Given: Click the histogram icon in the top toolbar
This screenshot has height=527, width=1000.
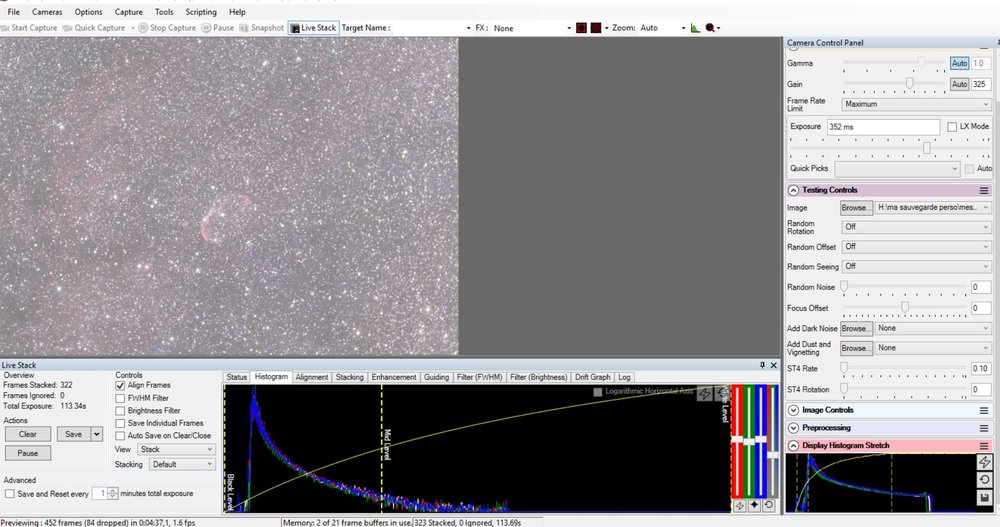Looking at the screenshot, I should [696, 28].
